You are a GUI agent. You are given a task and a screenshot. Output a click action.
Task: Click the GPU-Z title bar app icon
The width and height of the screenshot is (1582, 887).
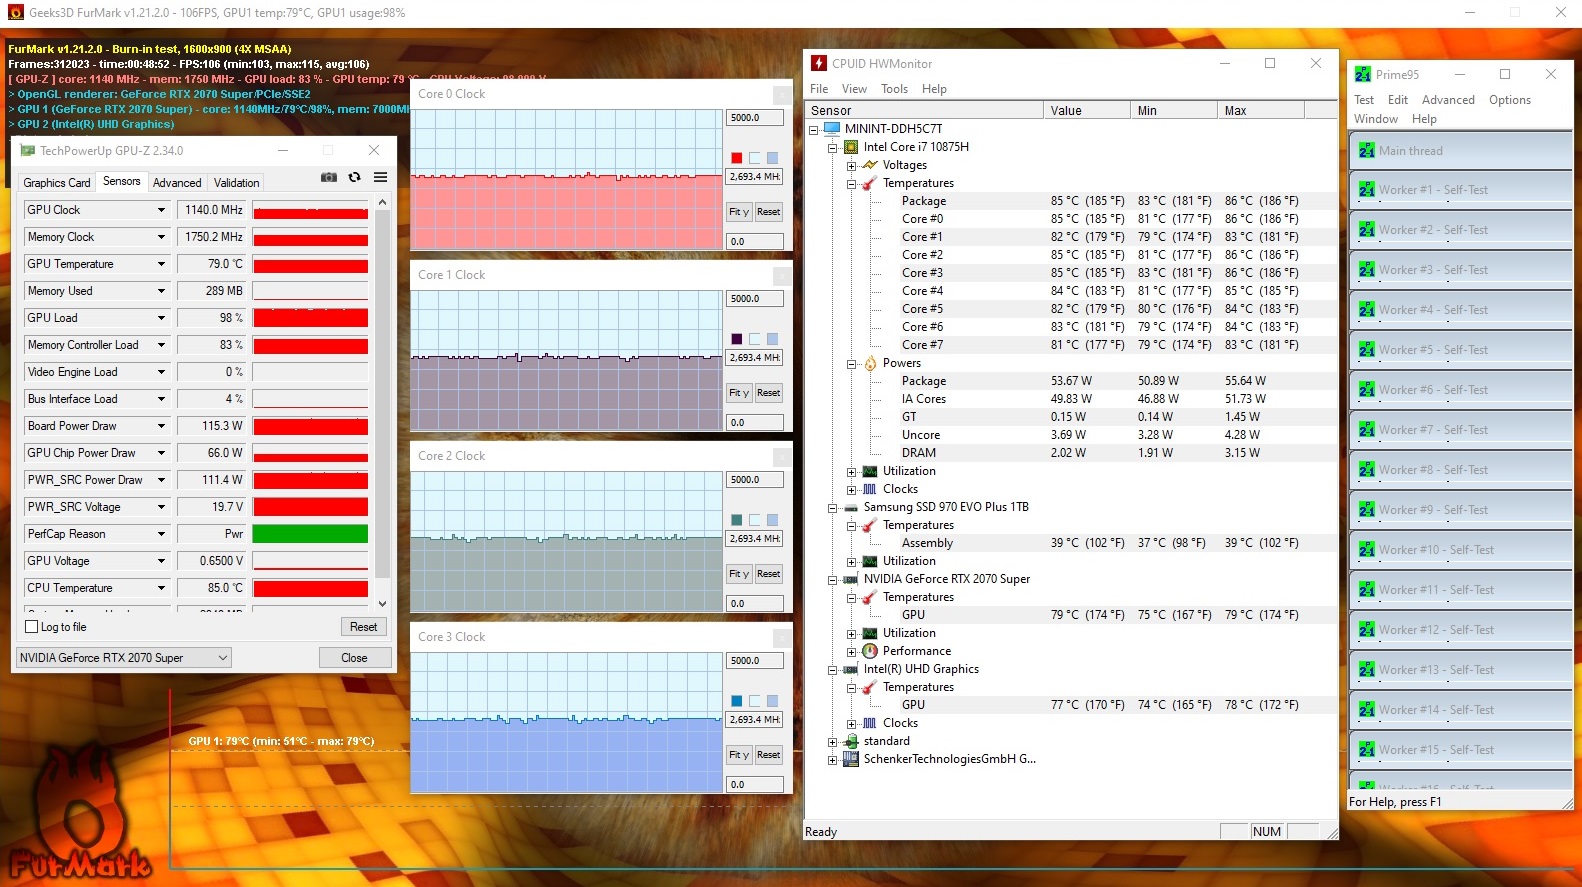coord(27,150)
